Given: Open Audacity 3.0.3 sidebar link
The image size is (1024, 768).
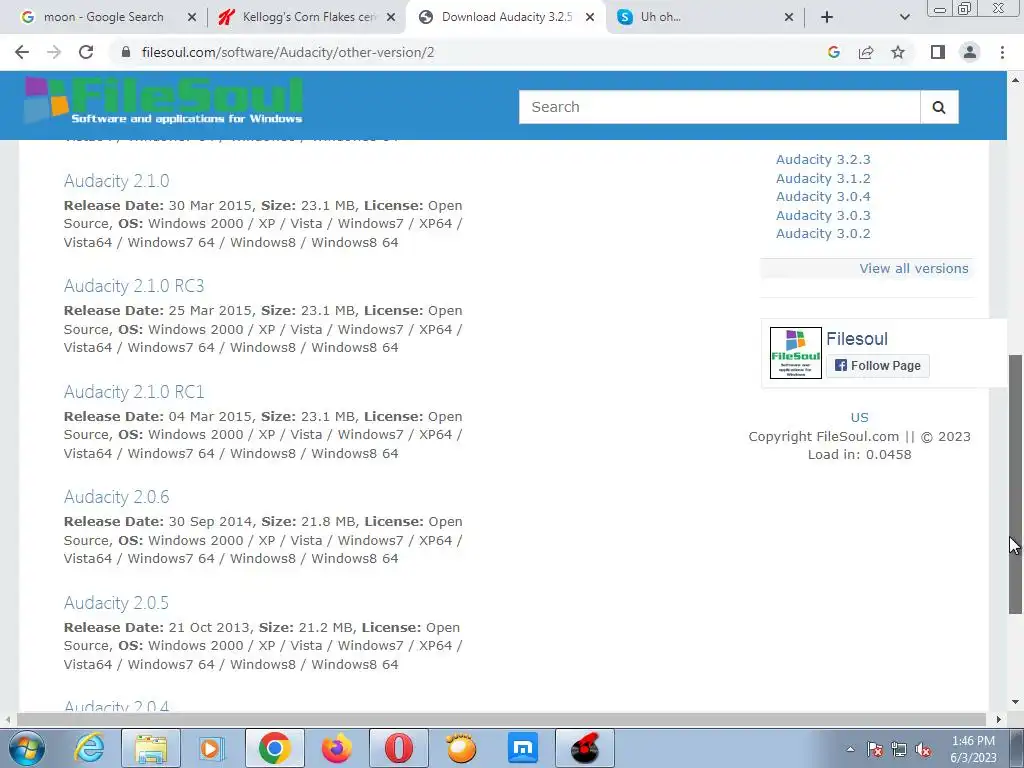Looking at the screenshot, I should pos(823,216).
